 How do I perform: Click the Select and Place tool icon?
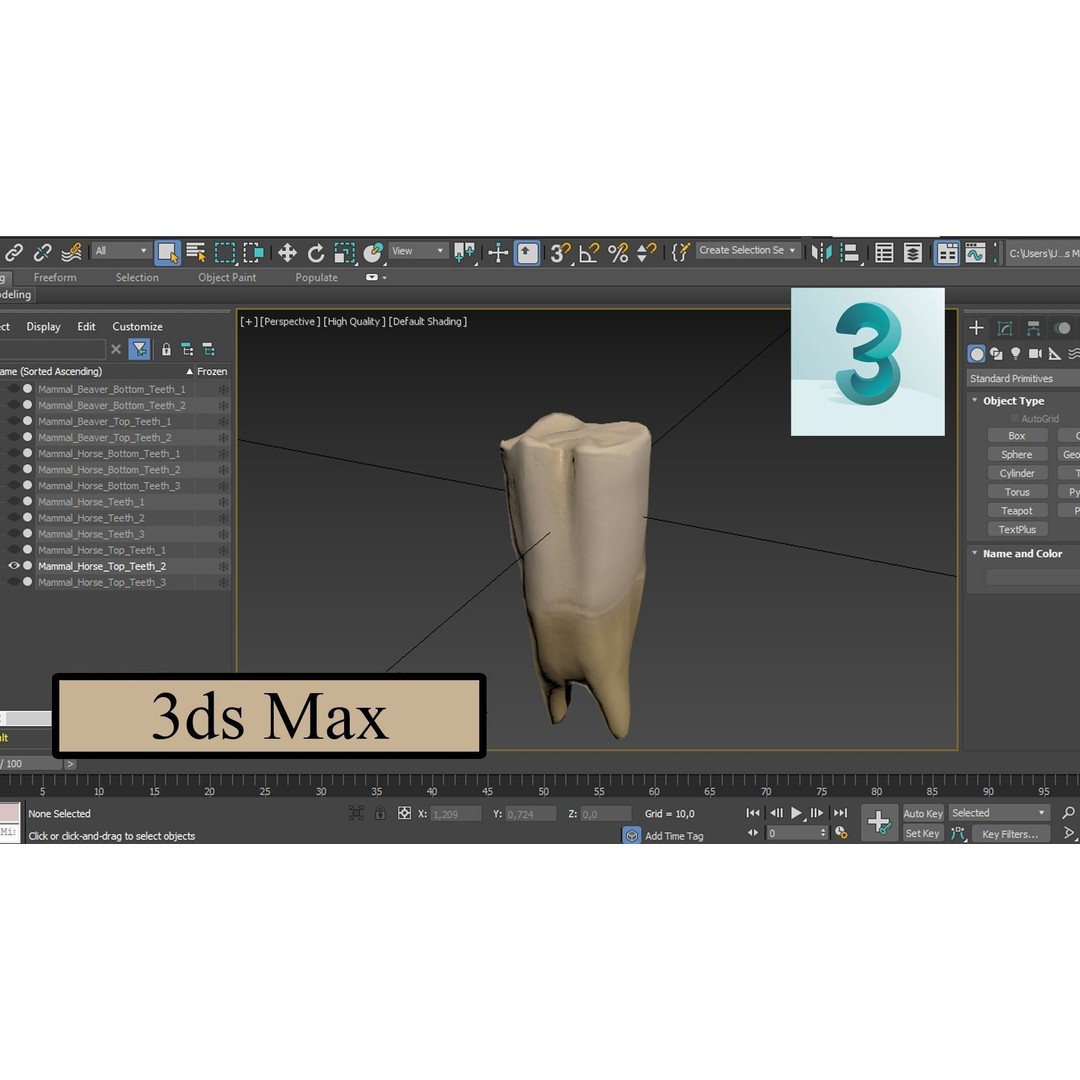click(x=373, y=253)
